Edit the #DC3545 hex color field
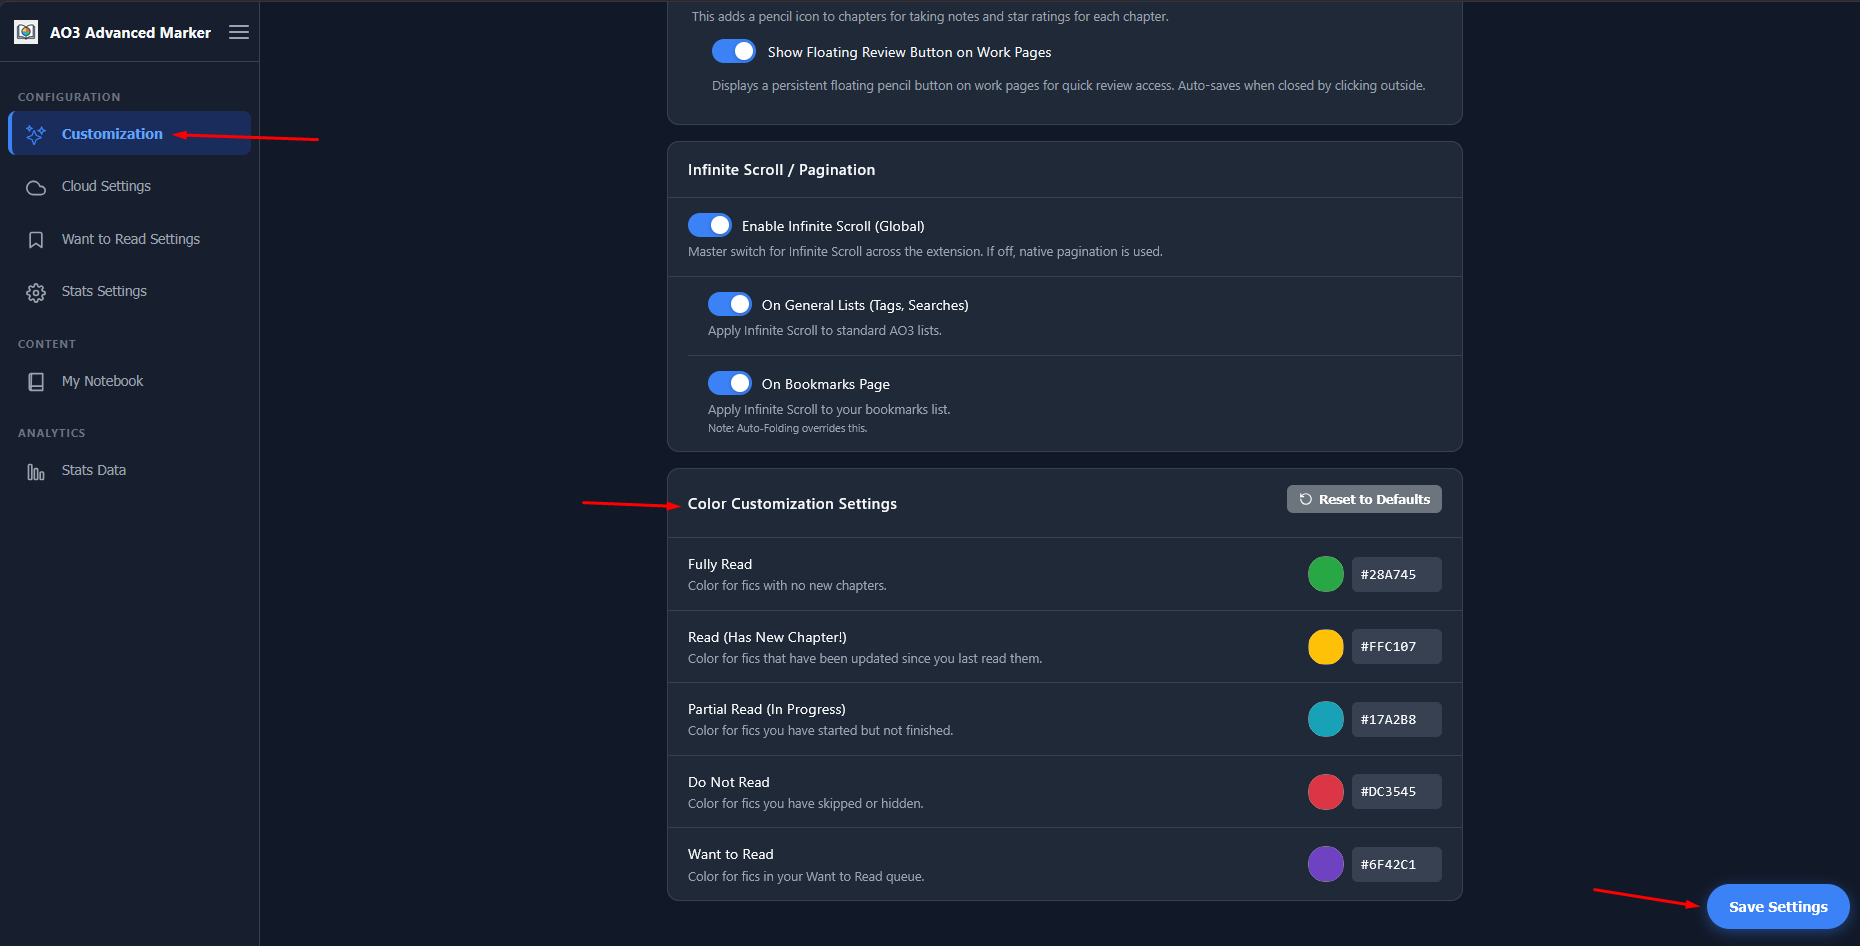The image size is (1860, 946). [x=1397, y=792]
